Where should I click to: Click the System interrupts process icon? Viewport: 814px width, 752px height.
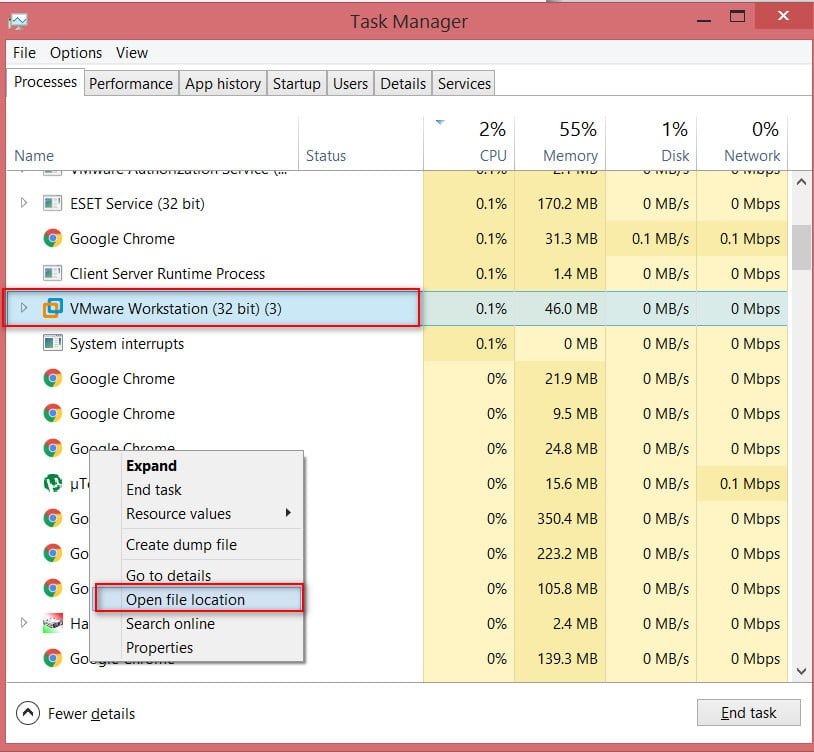point(52,344)
